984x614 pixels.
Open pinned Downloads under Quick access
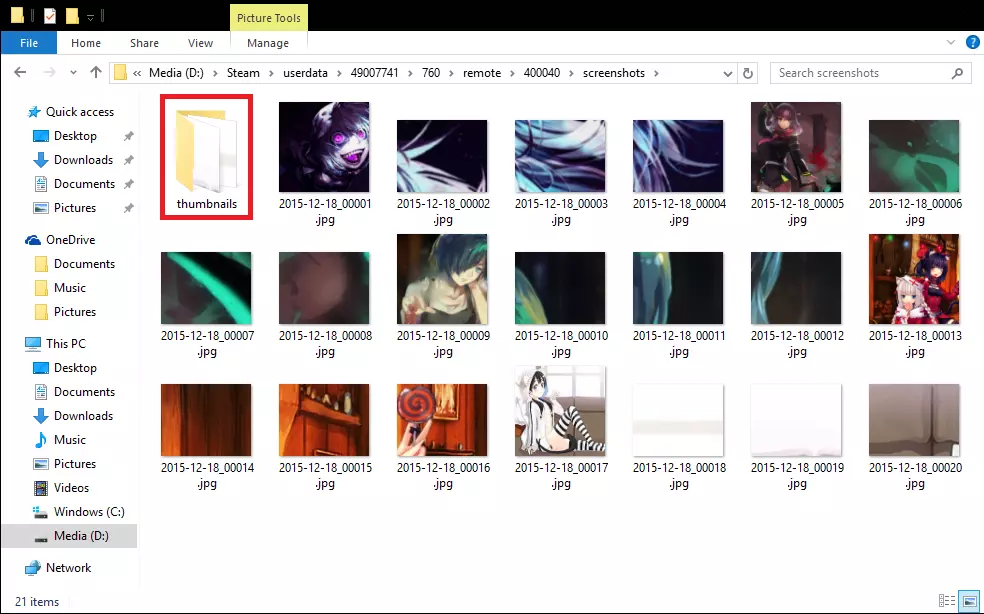[83, 159]
